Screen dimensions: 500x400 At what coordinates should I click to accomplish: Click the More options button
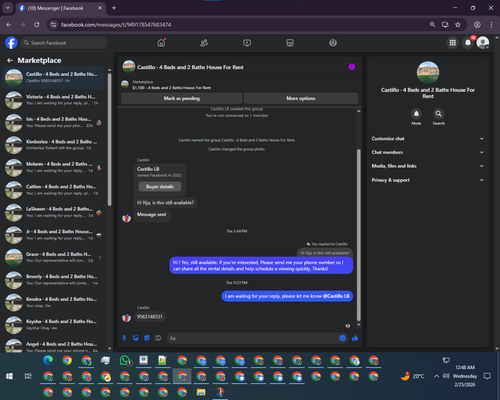(301, 98)
